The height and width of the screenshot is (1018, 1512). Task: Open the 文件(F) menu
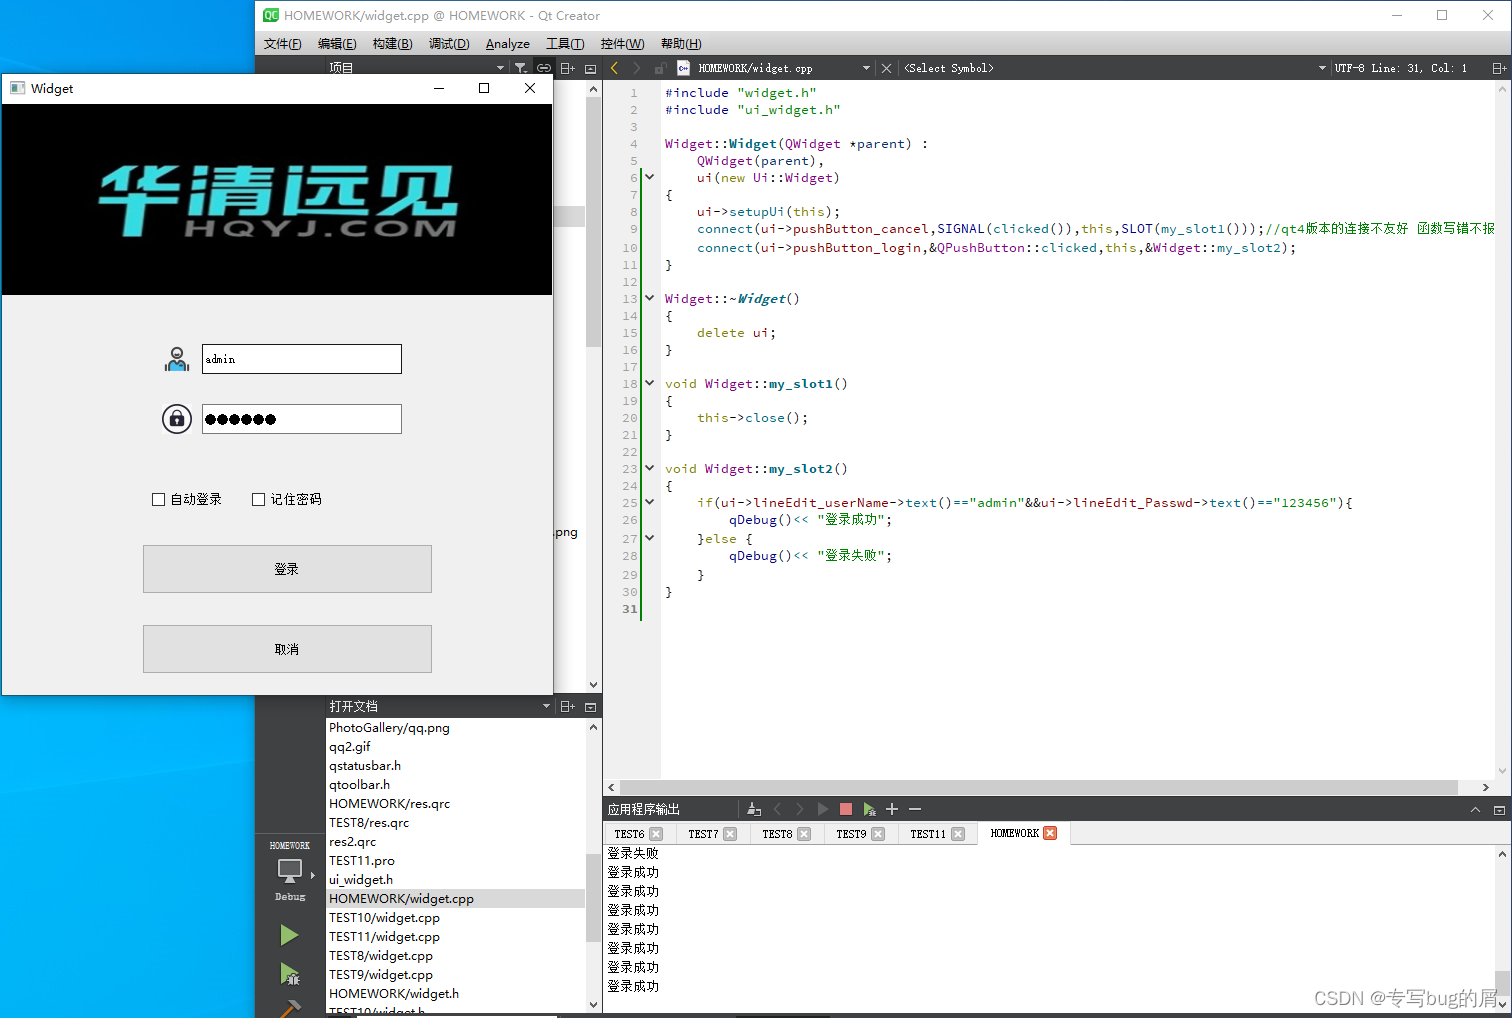pos(282,44)
